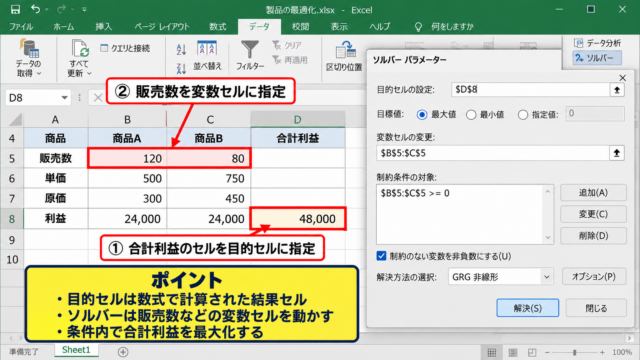Click 追加(A) constraint button
640x360 pixels.
click(593, 193)
